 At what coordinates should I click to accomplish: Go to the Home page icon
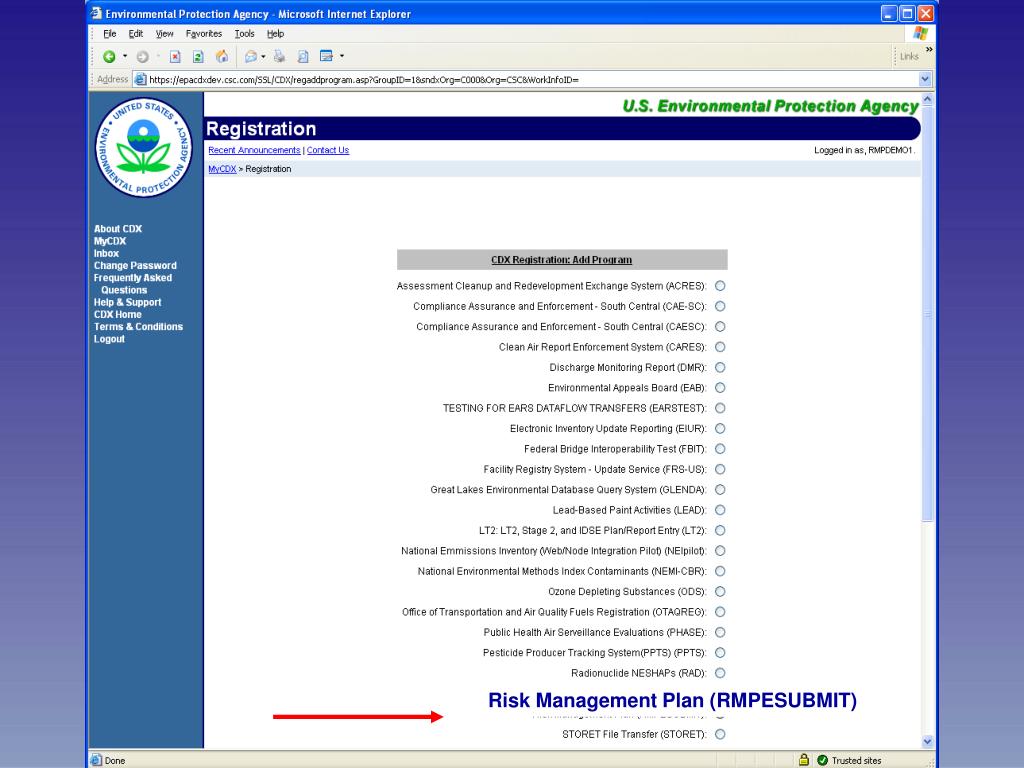click(x=222, y=57)
